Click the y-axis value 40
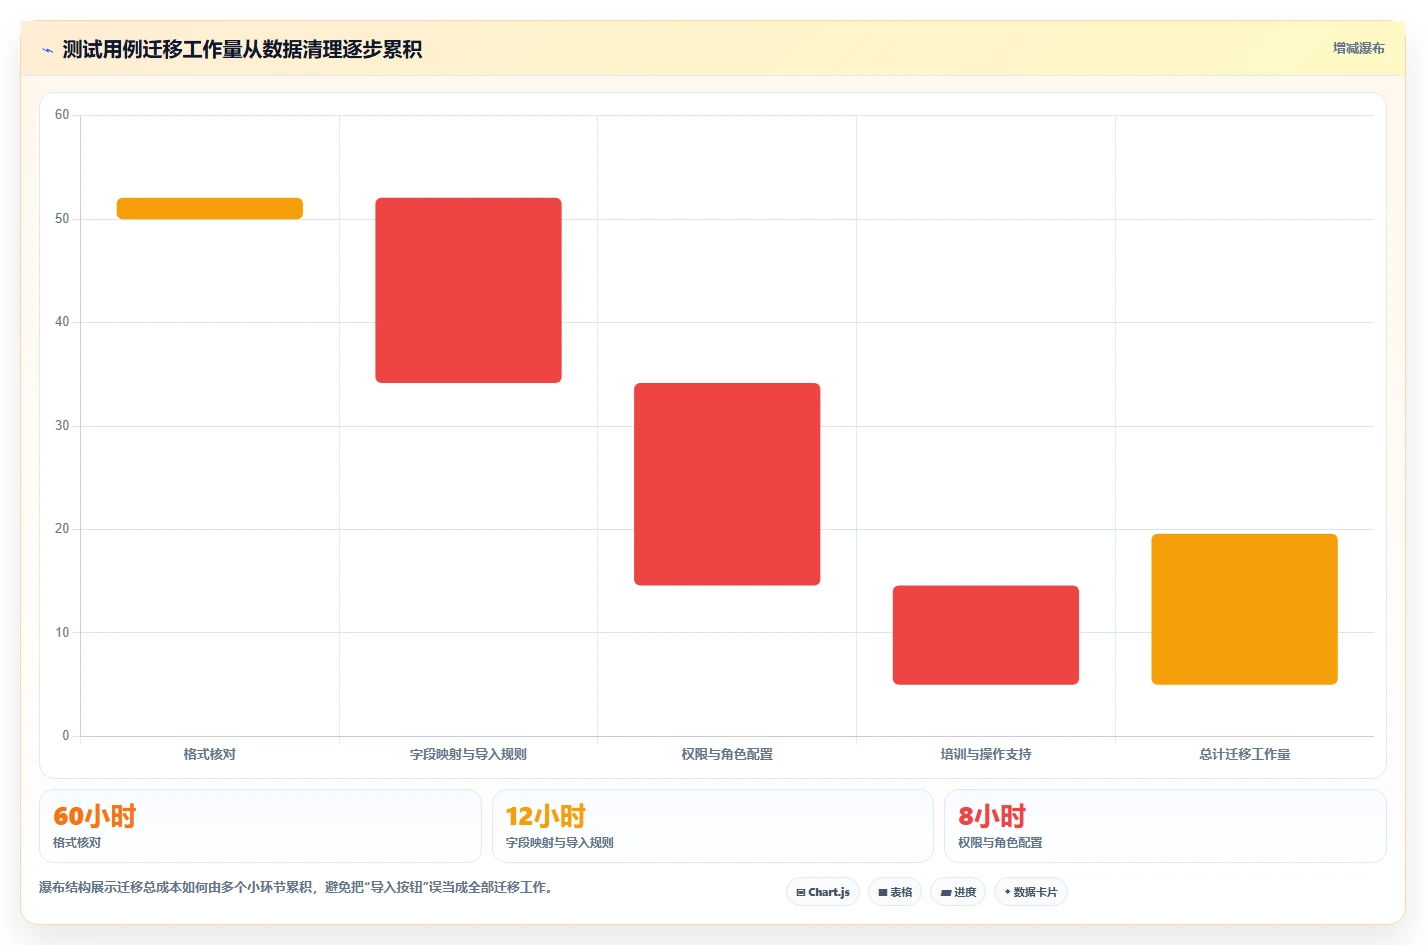1426x945 pixels. [x=62, y=322]
